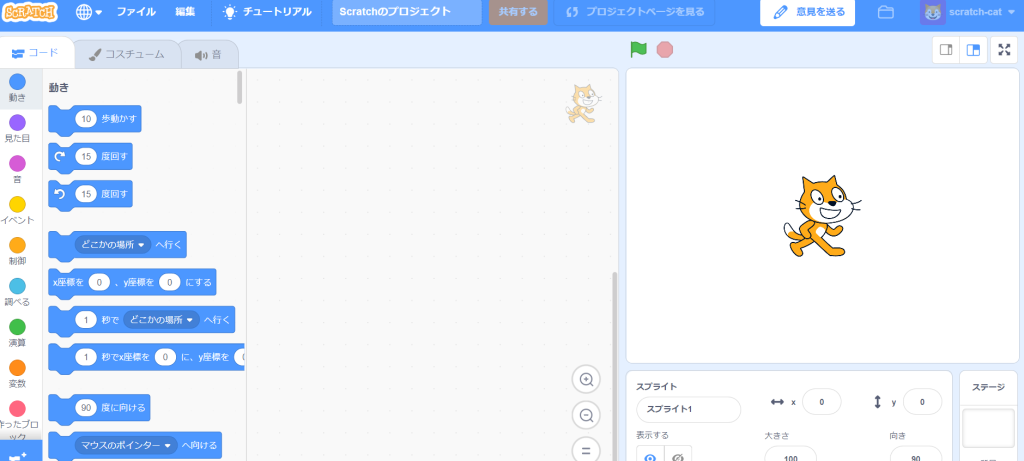Image resolution: width=1024 pixels, height=461 pixels.
Task: Click the 10 歩動かす move block
Action: (95, 119)
